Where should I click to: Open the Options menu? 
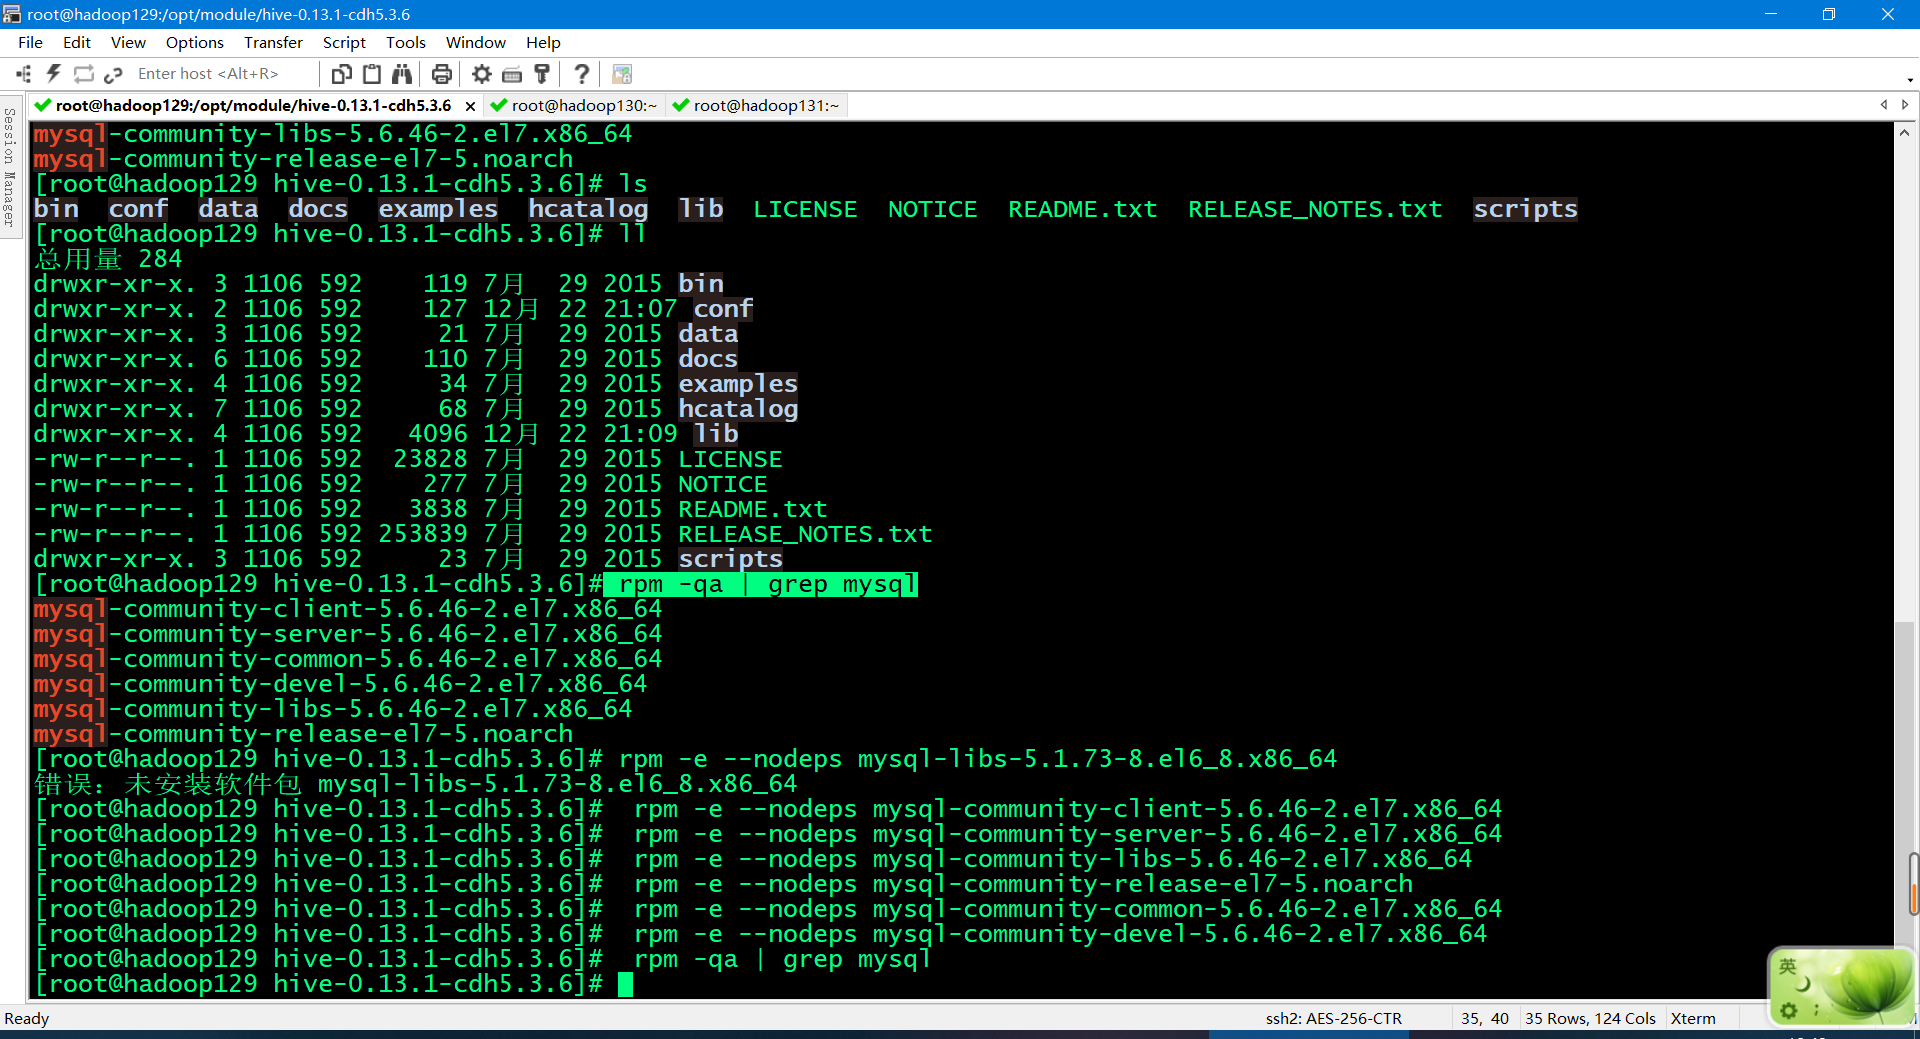(195, 42)
